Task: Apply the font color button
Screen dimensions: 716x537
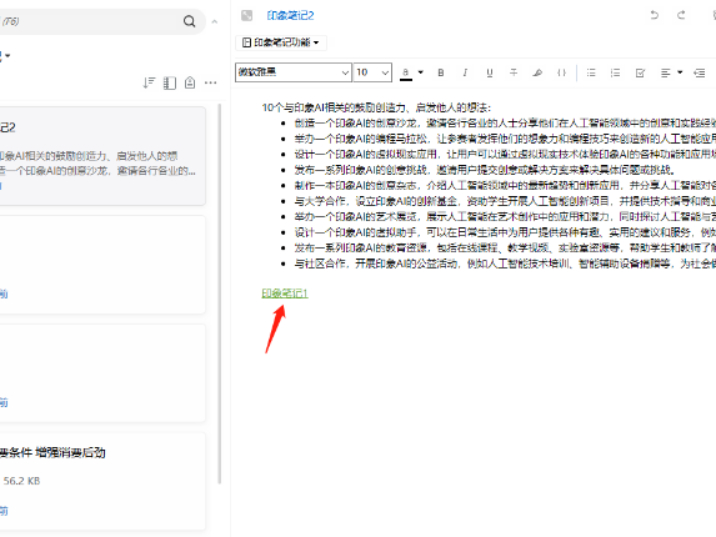Action: tap(405, 73)
